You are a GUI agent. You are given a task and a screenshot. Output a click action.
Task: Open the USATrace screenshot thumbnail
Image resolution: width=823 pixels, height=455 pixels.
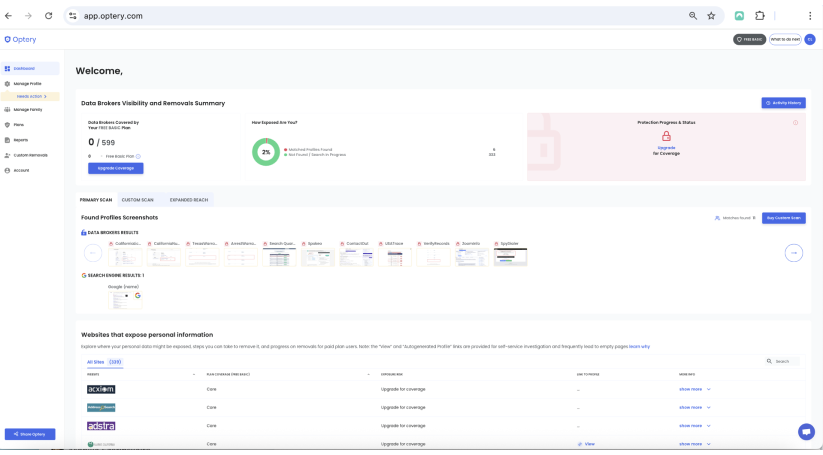pyautogui.click(x=395, y=257)
